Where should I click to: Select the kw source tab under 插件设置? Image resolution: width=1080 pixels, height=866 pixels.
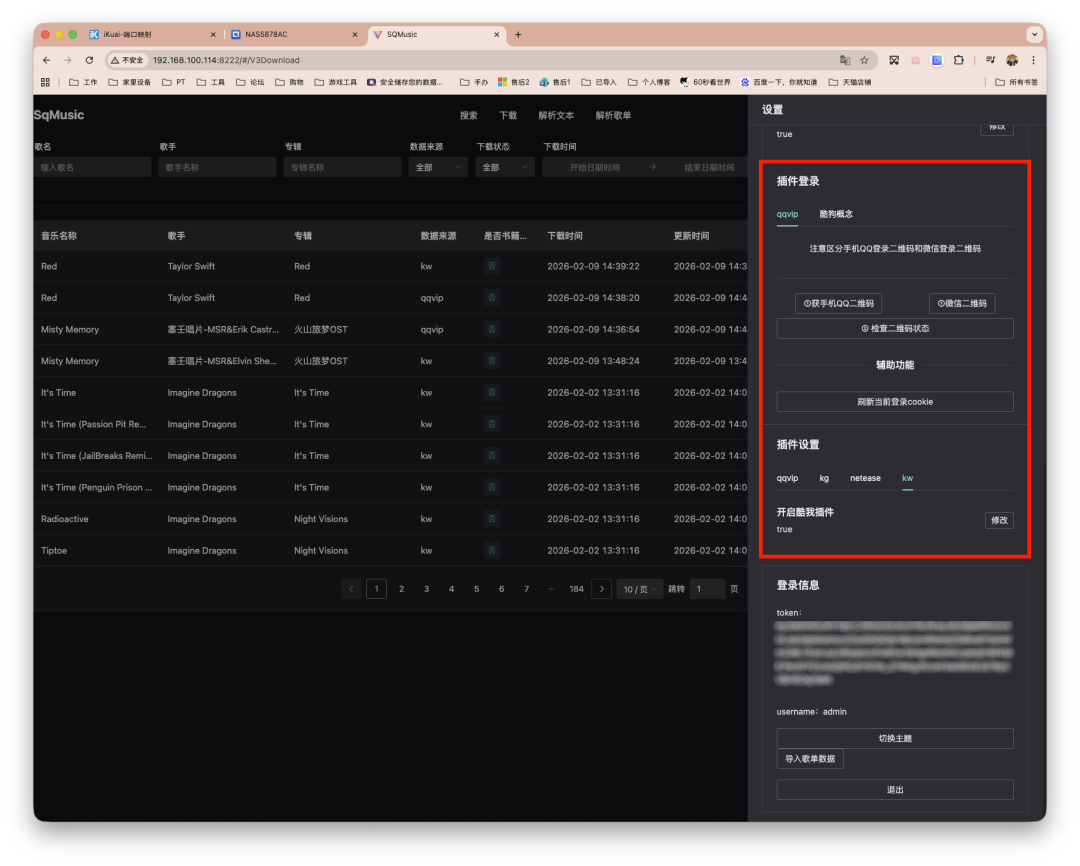coord(907,478)
